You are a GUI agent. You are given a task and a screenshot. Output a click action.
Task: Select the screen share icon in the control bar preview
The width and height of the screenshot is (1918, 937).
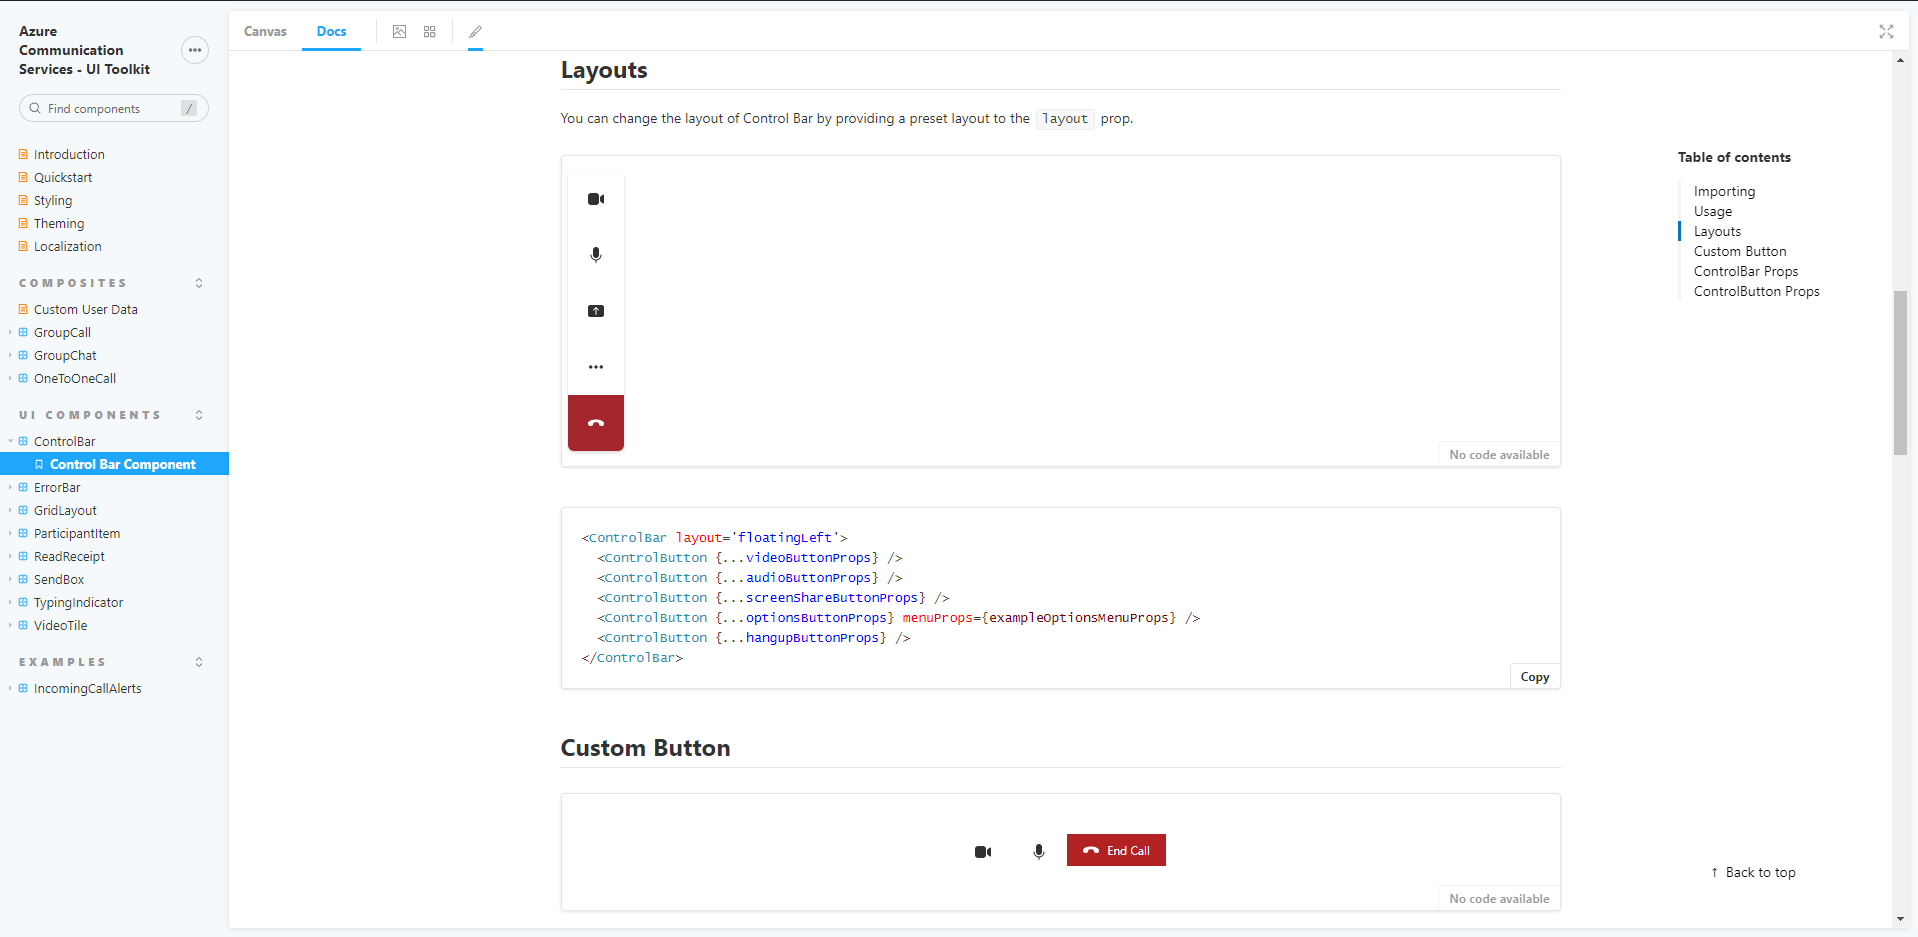coord(595,310)
